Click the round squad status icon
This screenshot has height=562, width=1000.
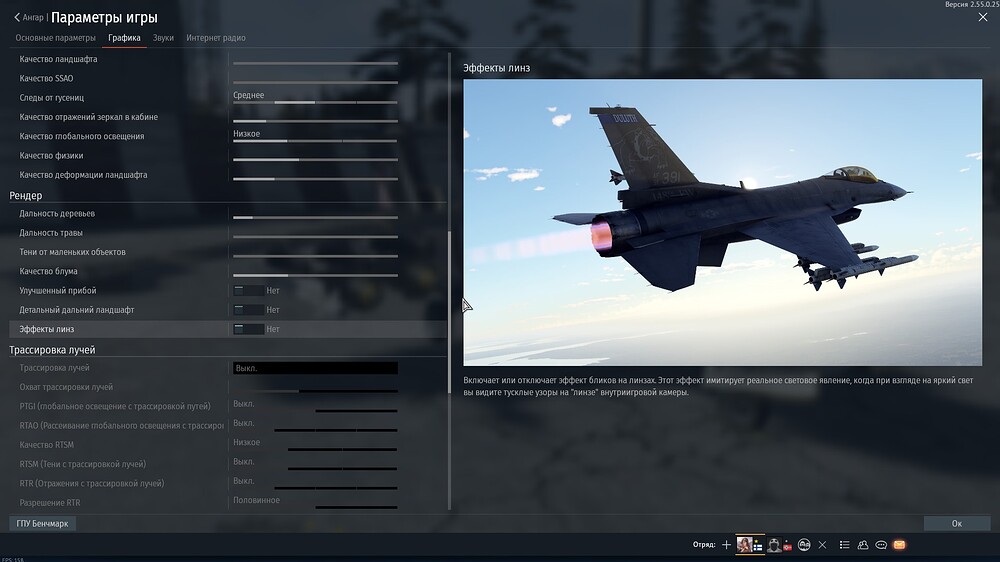[x=804, y=545]
